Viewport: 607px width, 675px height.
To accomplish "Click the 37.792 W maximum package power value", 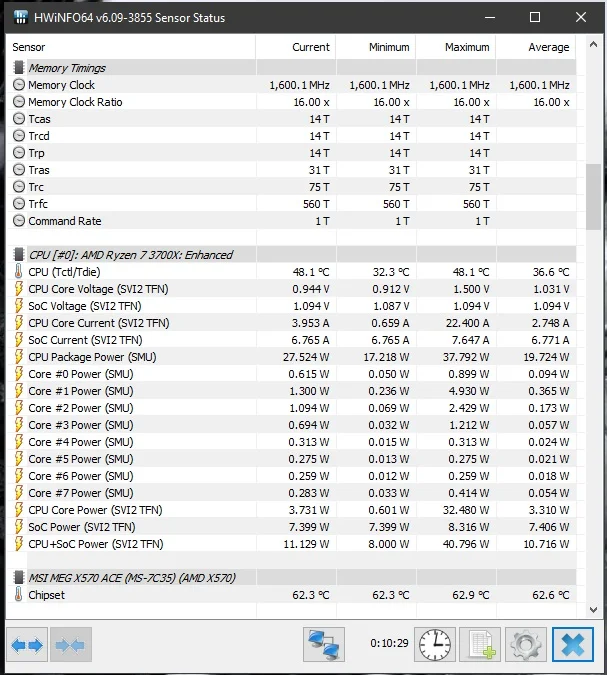I will pyautogui.click(x=466, y=357).
